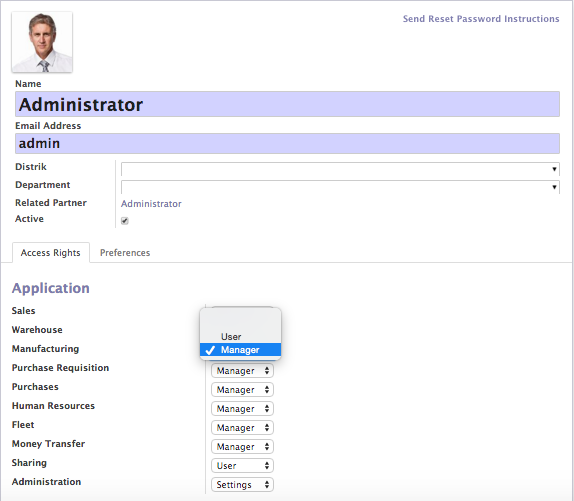Screen dimensions: 574x501
Task: Open the Administrator related partner link
Action: coord(151,204)
